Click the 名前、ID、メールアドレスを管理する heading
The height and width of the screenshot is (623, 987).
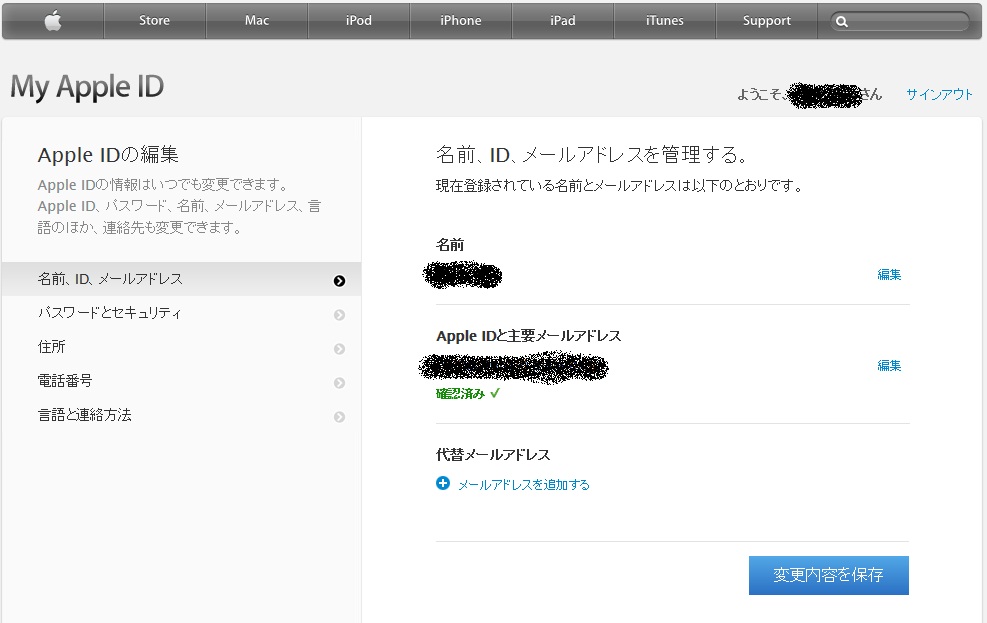592,155
